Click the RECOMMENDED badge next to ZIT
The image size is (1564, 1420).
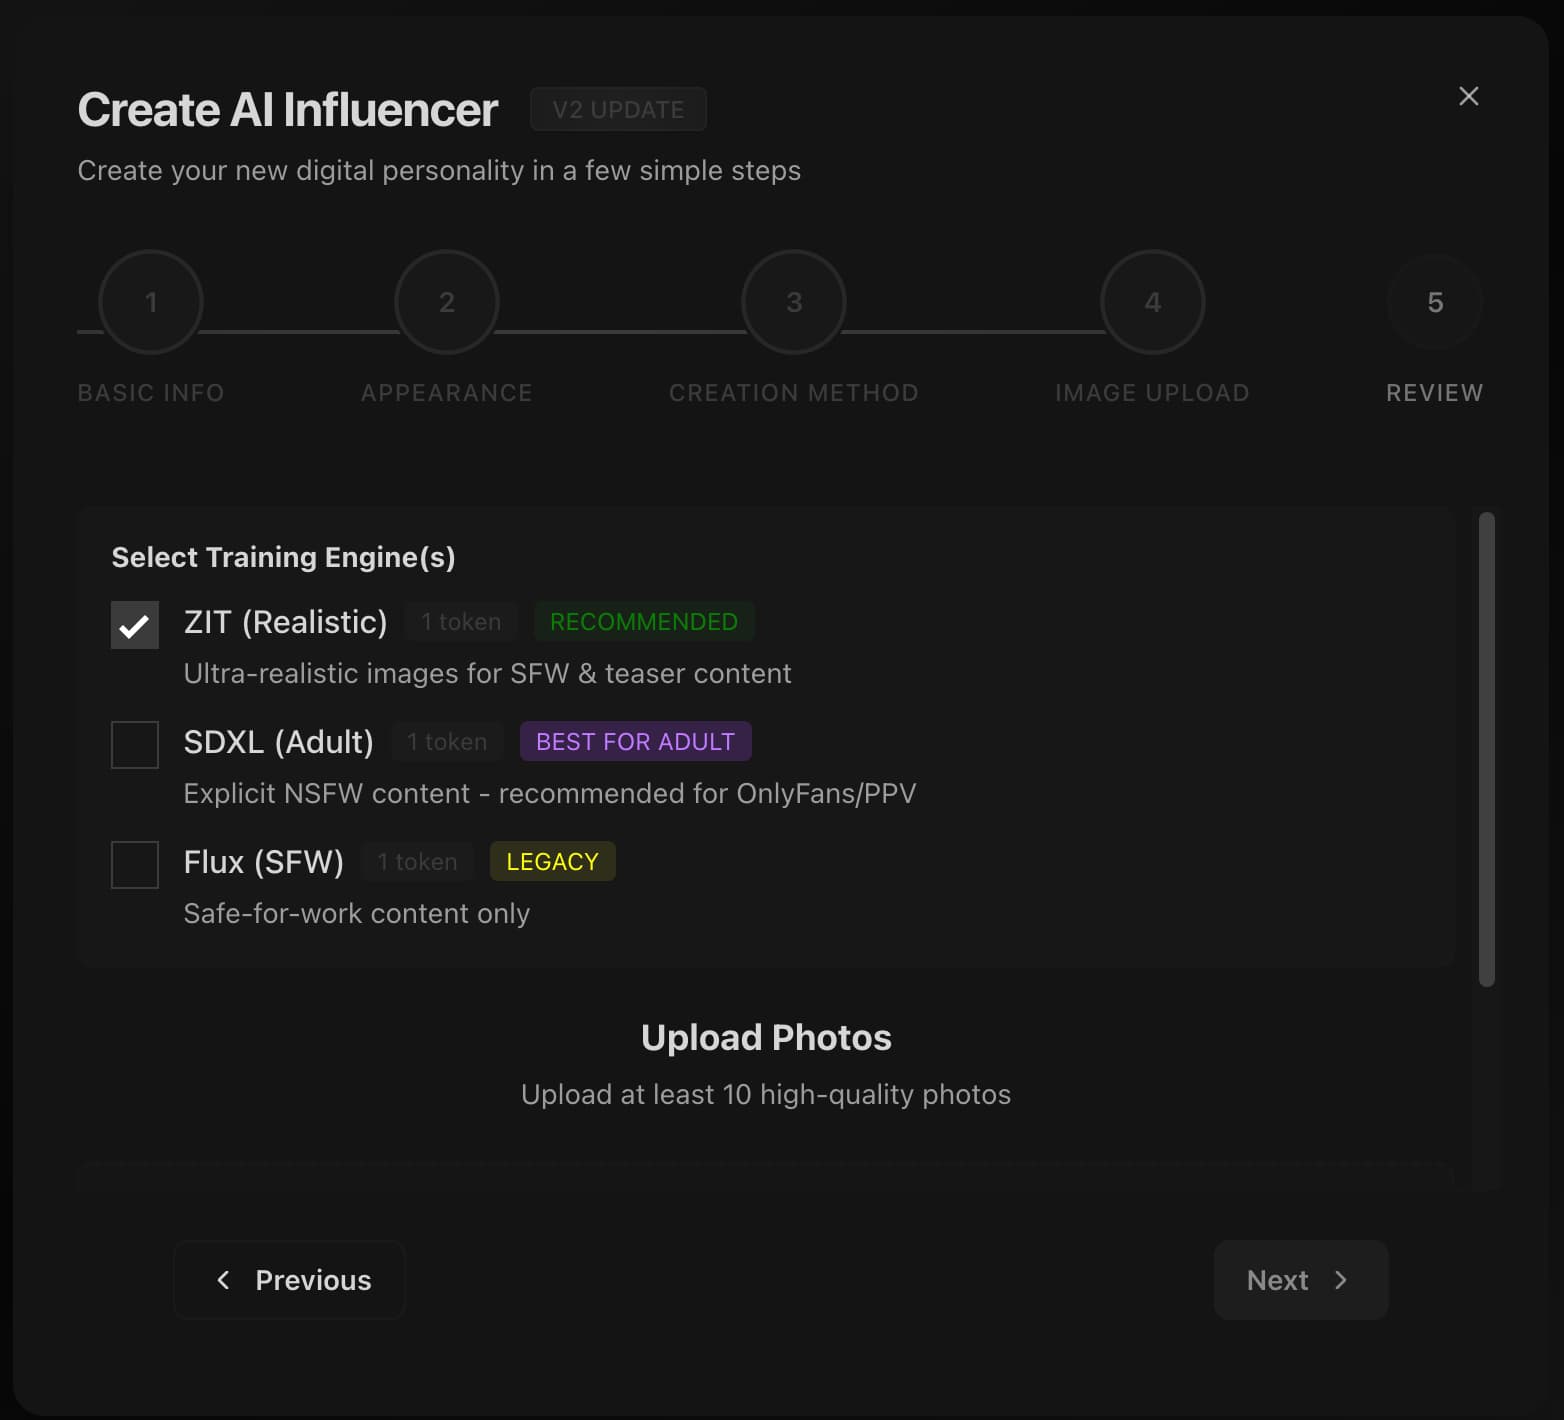point(643,621)
